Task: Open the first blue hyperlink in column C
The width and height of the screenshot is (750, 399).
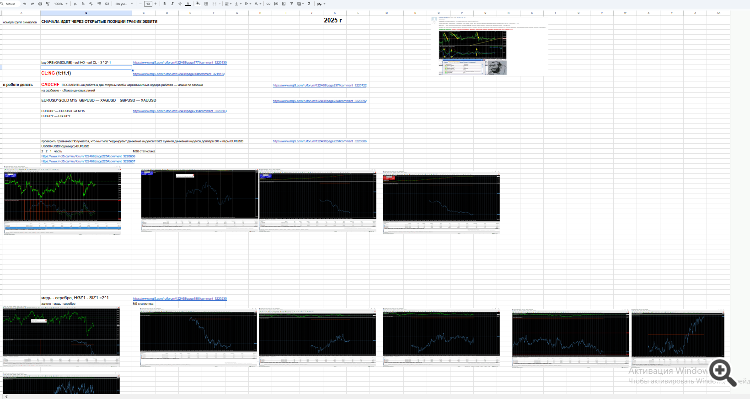Action: [x=180, y=63]
